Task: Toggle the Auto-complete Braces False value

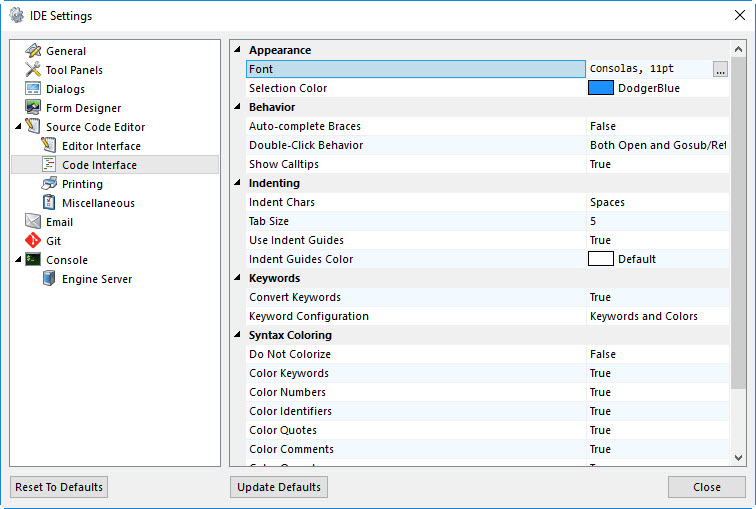Action: point(657,126)
